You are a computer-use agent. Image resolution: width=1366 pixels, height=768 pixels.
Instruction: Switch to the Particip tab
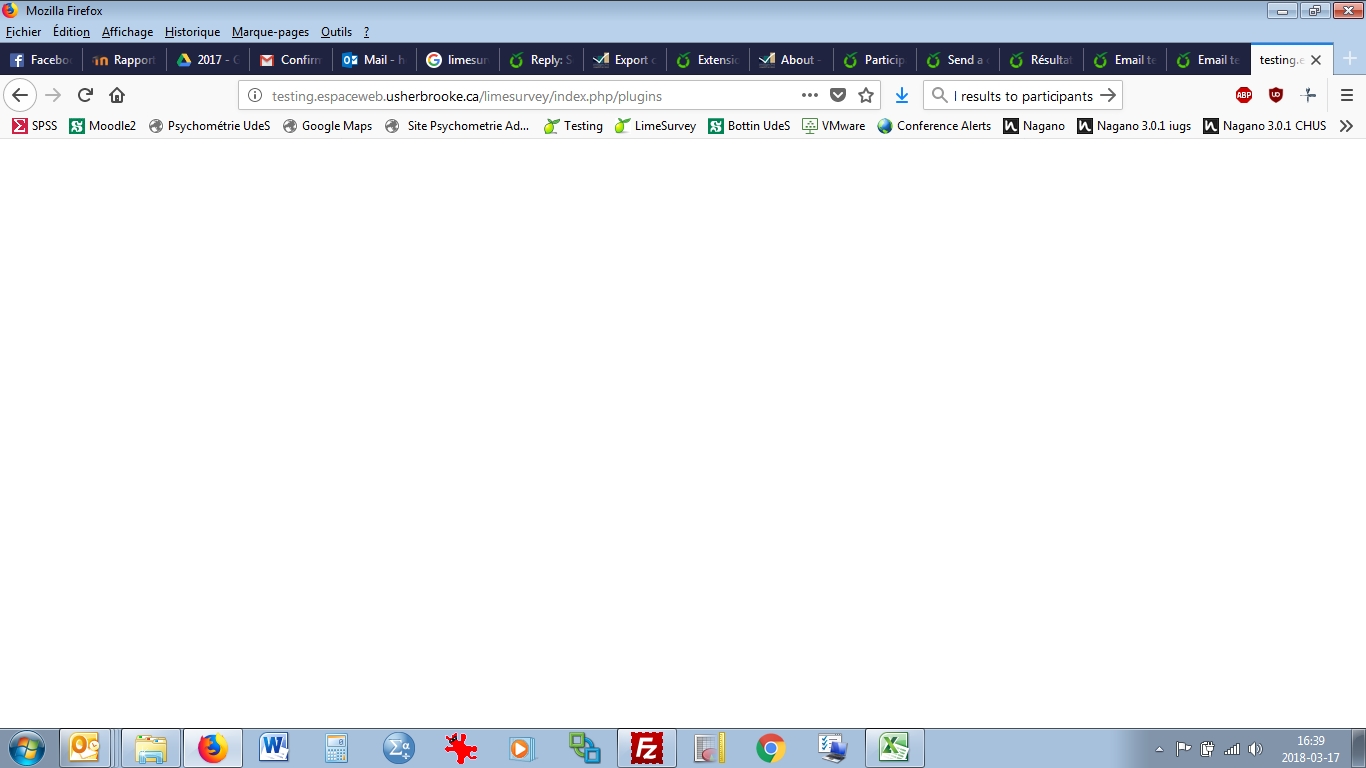(x=875, y=60)
